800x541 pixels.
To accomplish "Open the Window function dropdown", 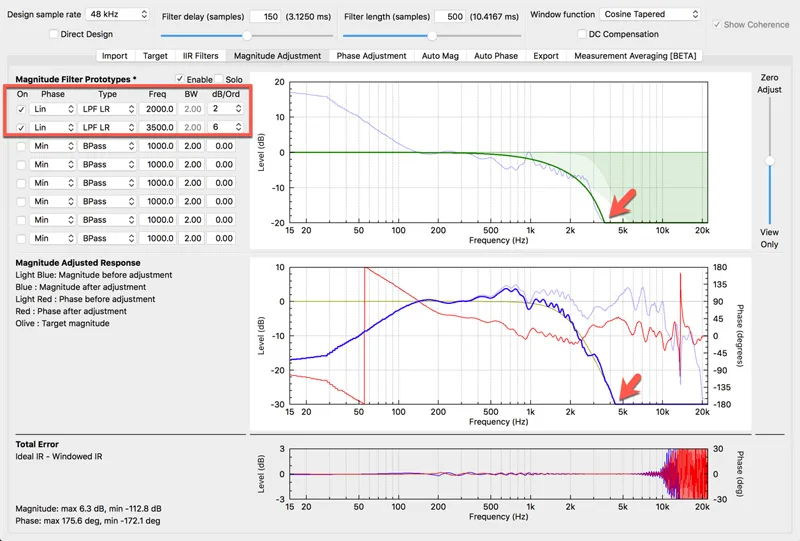I will pyautogui.click(x=650, y=15).
